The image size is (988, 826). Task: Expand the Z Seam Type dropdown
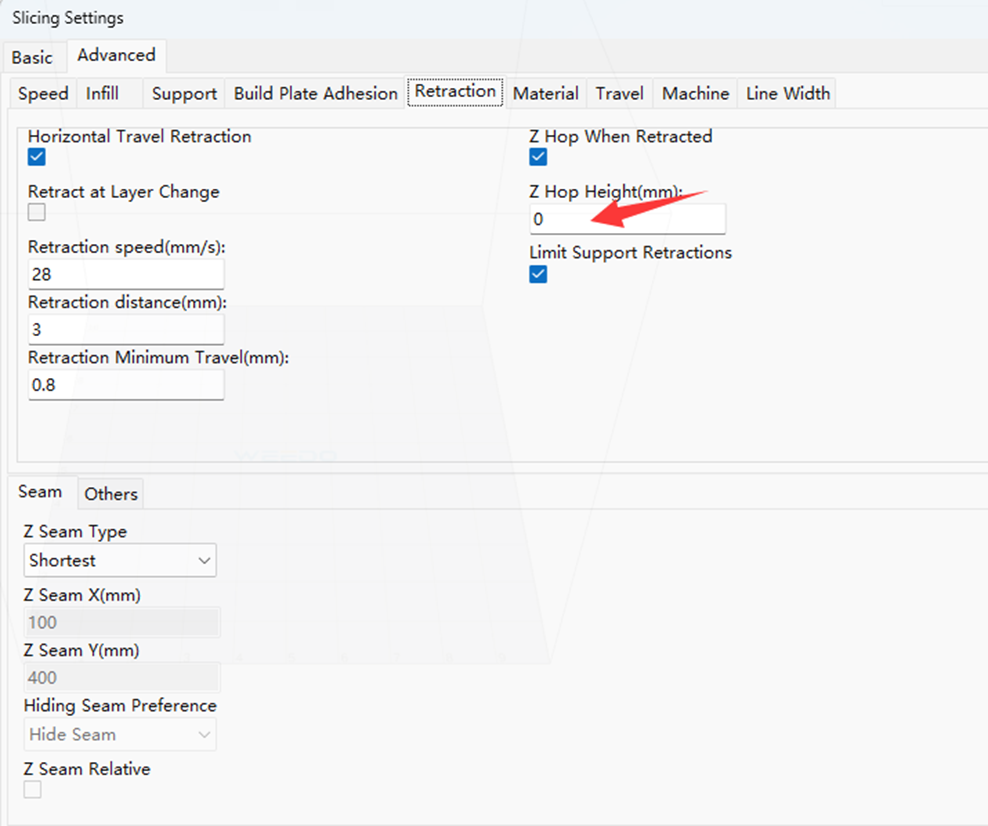coord(119,561)
